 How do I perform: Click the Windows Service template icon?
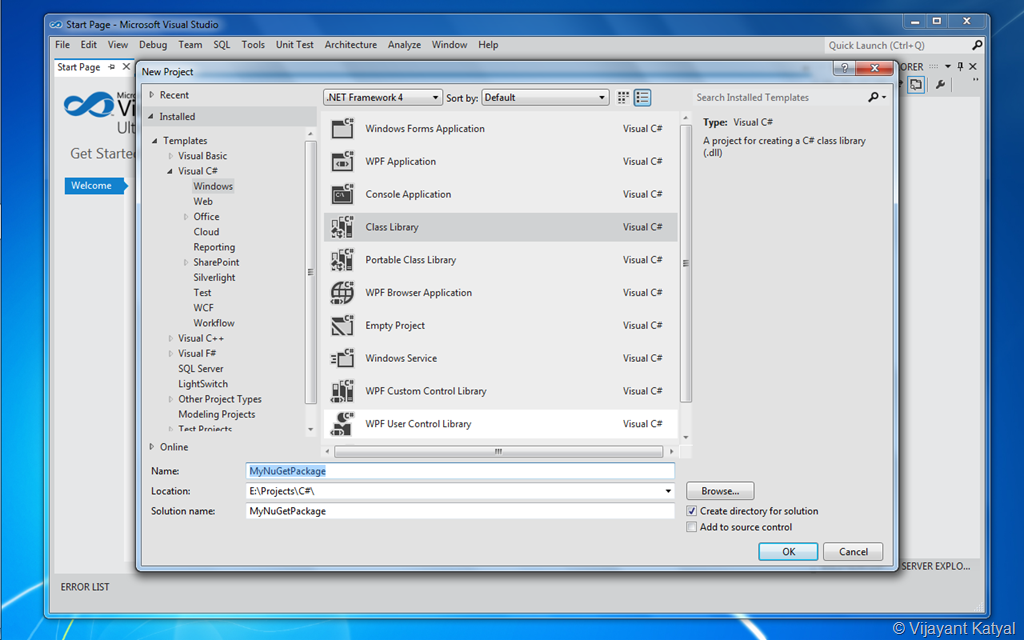pos(342,358)
